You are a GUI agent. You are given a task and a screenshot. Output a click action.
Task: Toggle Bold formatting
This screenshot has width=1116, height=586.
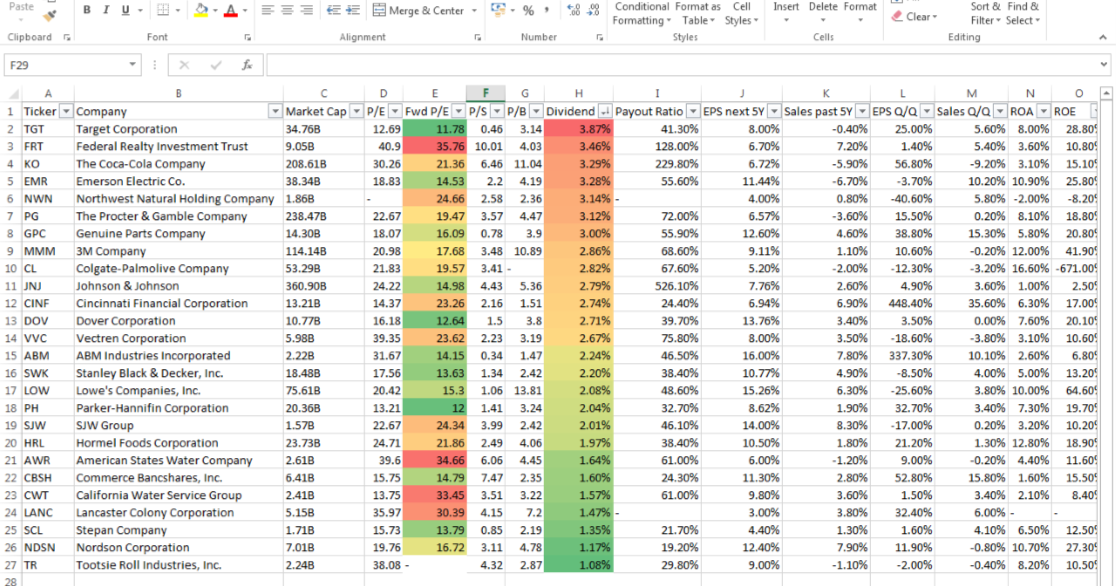[x=86, y=9]
